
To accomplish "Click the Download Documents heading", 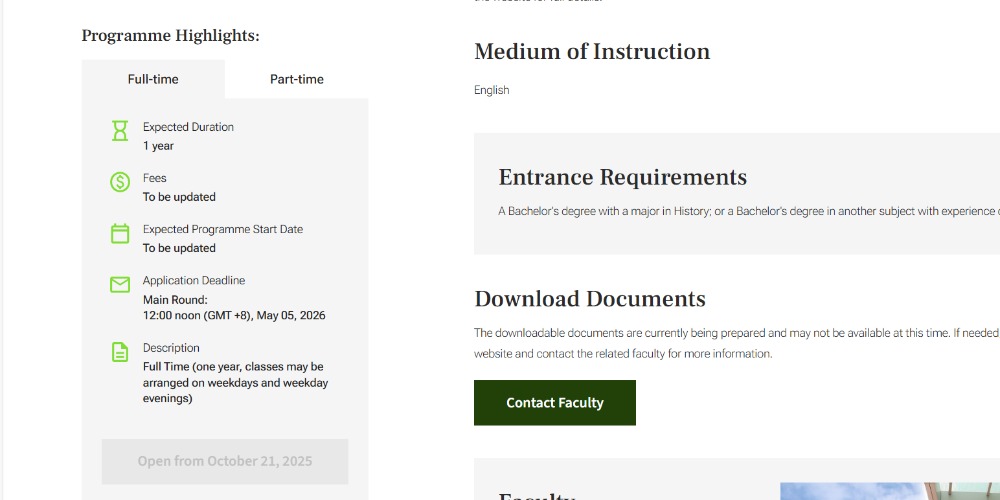I will 589,299.
